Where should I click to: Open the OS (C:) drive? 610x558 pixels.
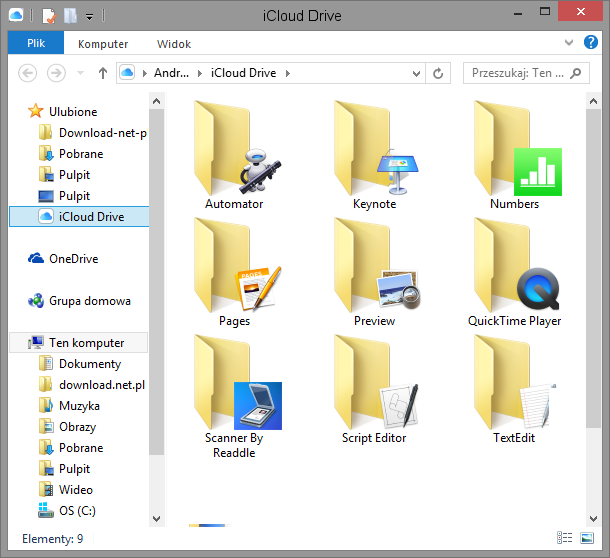click(67, 511)
